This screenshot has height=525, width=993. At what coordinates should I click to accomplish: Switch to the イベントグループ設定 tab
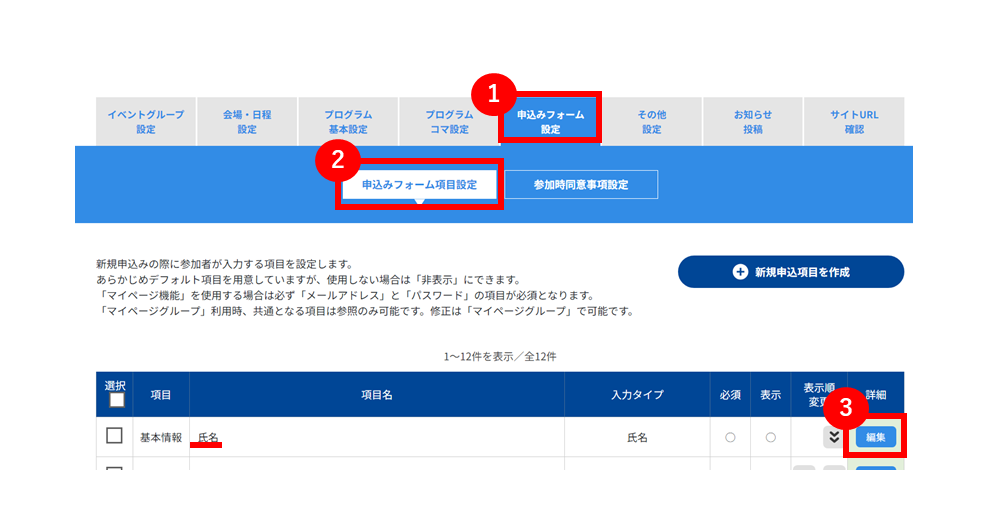coord(146,122)
